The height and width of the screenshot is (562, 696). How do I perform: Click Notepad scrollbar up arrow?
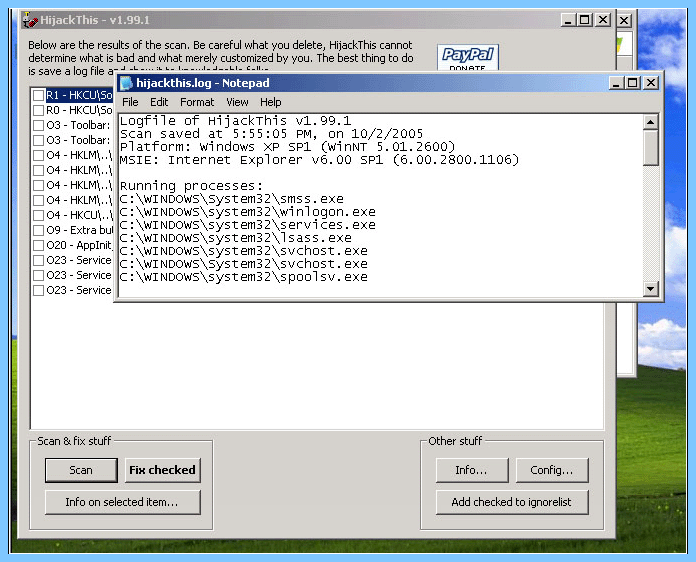tap(650, 122)
